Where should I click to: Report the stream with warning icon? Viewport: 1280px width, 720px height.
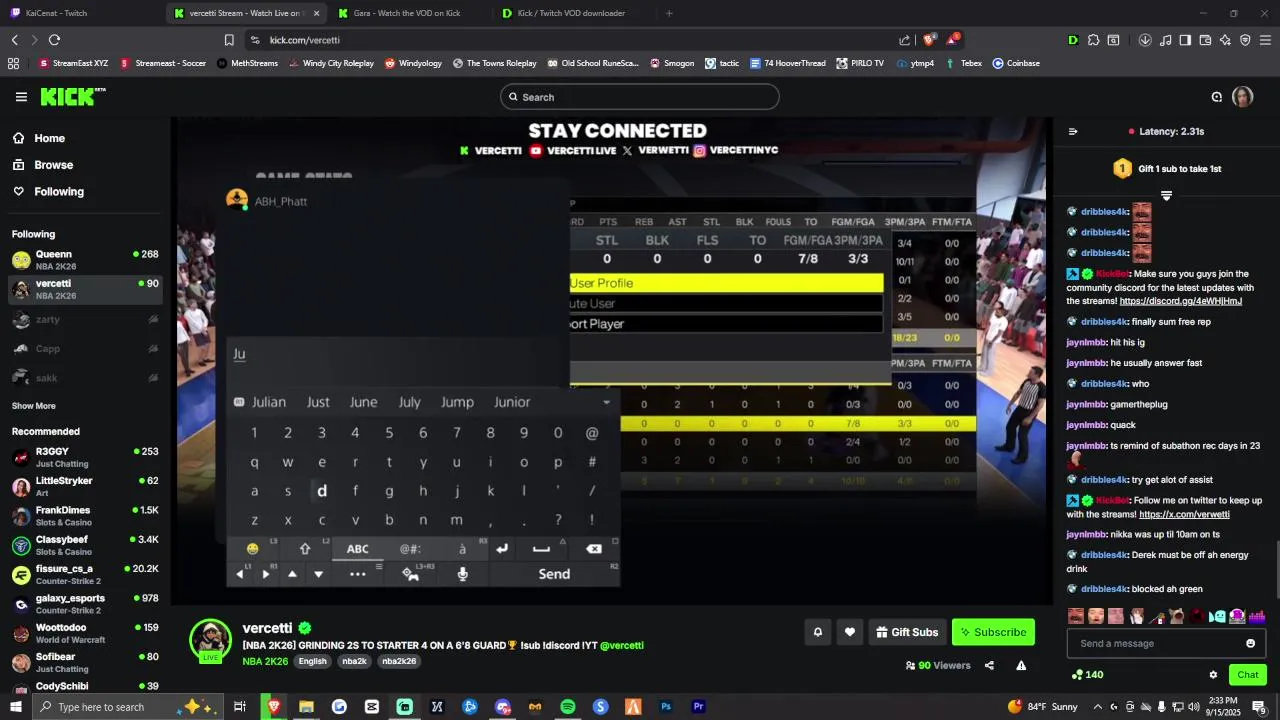pos(1021,665)
